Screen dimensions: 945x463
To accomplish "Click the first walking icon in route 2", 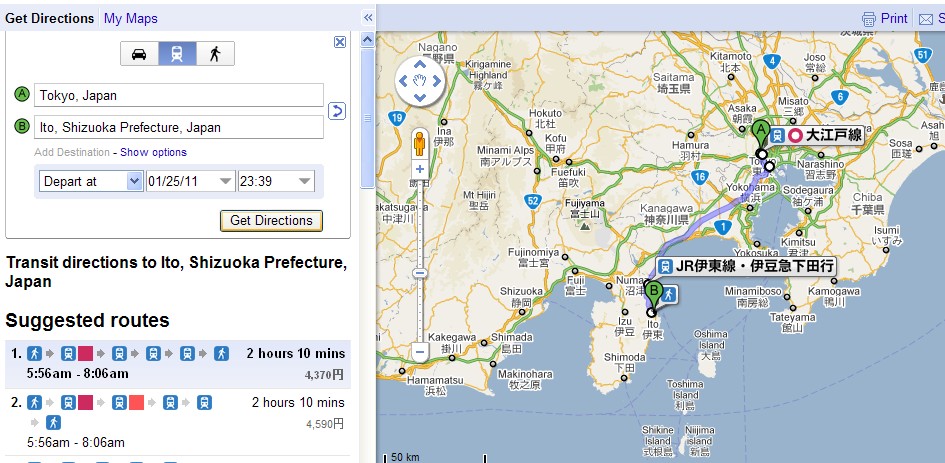I will pos(34,403).
